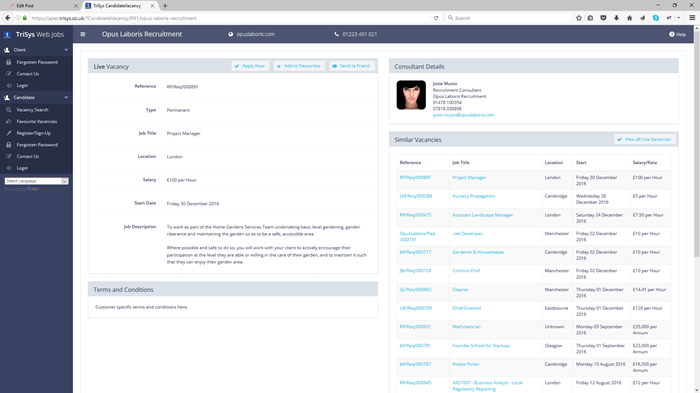This screenshot has width=700, height=393.
Task: Click Send to Friend button
Action: 352,66
